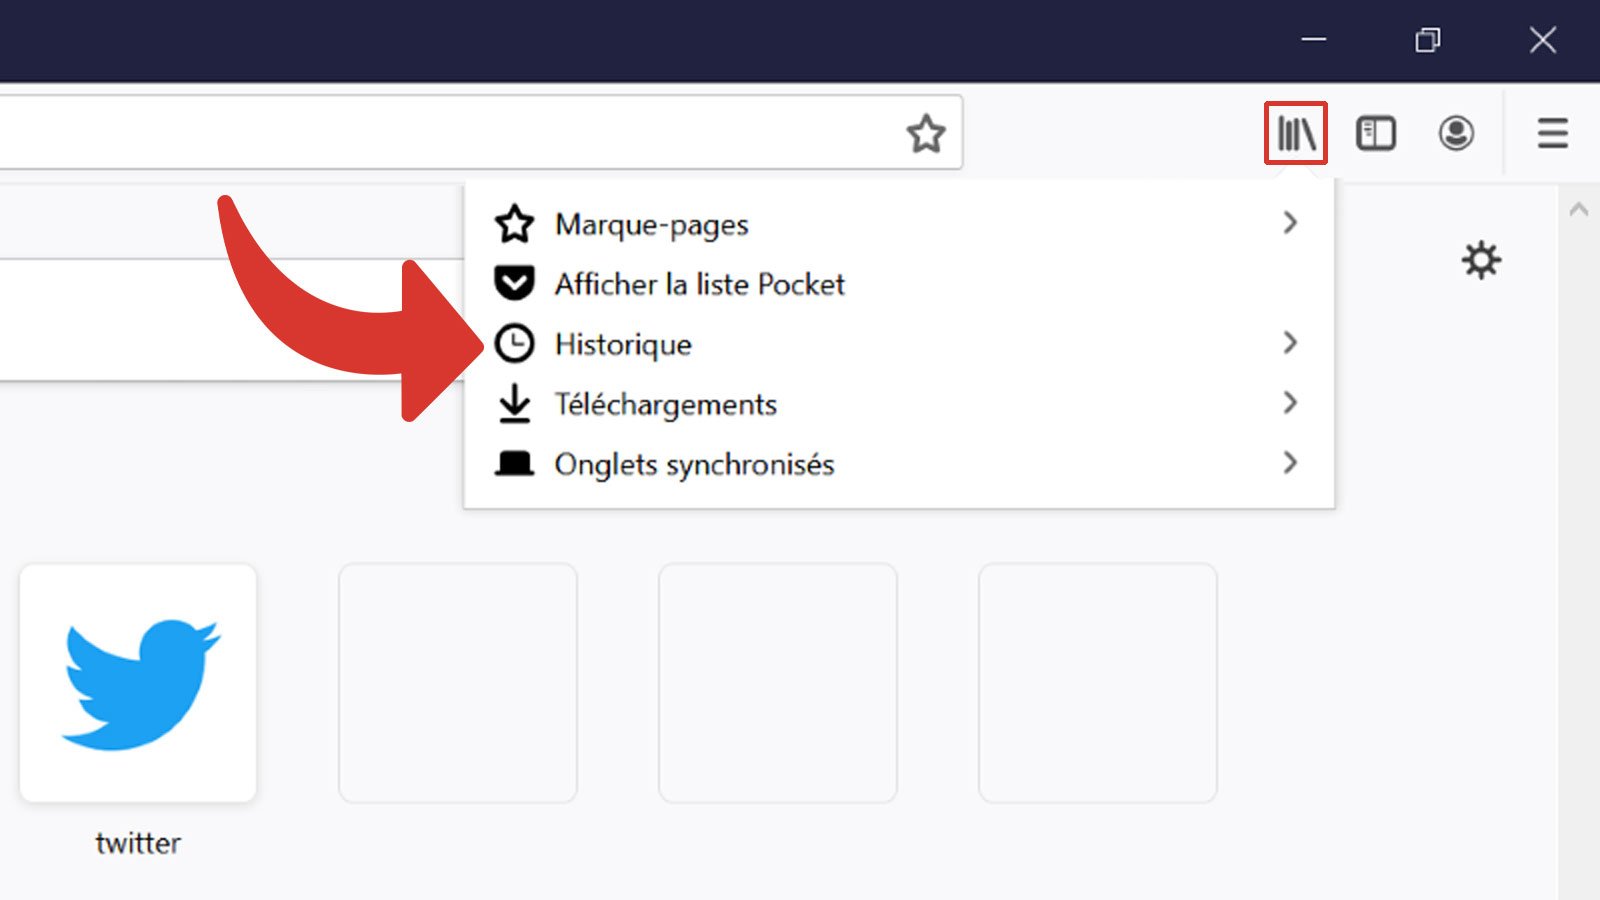Click the Marque-pages star icon
The image size is (1600, 900).
tap(514, 224)
